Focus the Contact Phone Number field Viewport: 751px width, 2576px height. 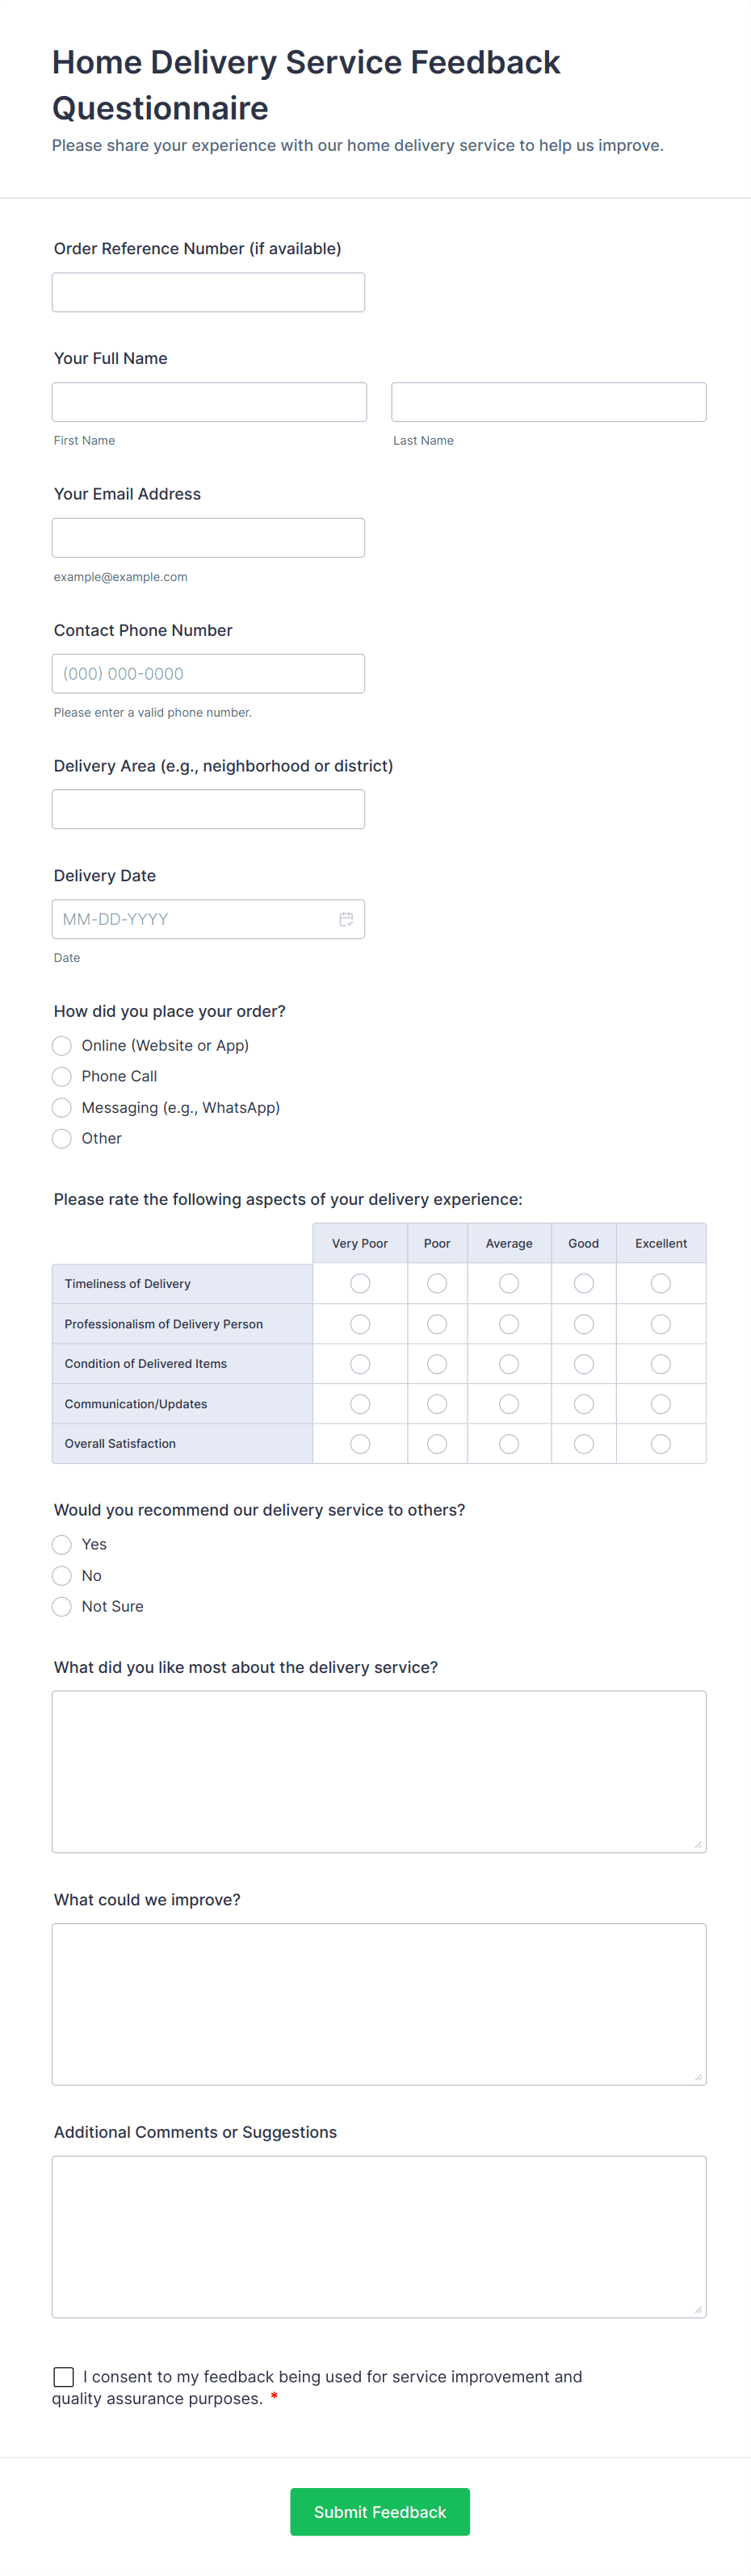point(208,673)
